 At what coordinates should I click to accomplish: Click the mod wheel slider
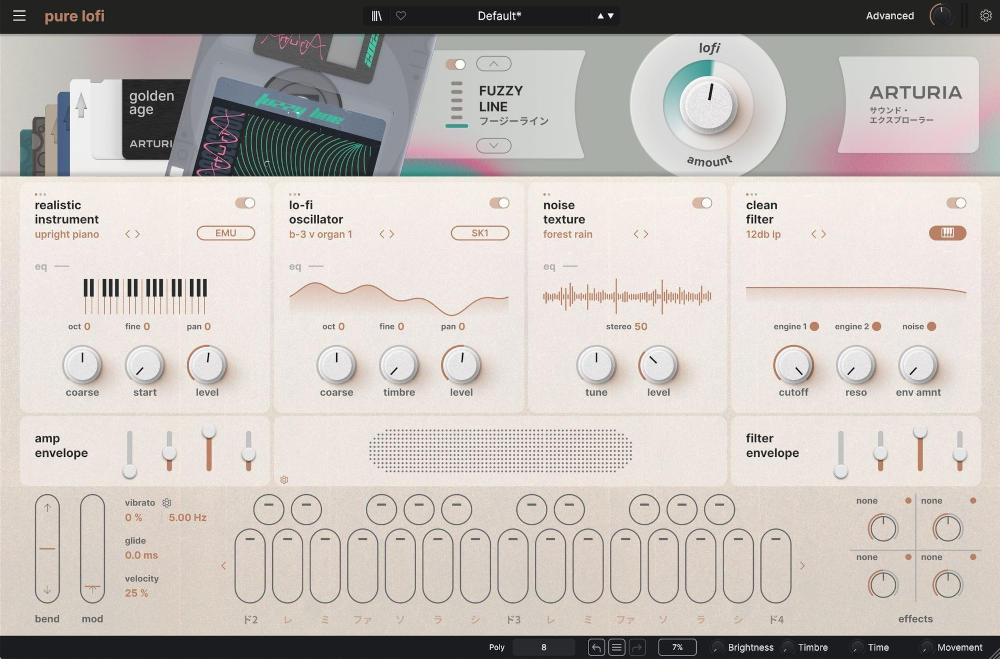[x=92, y=550]
